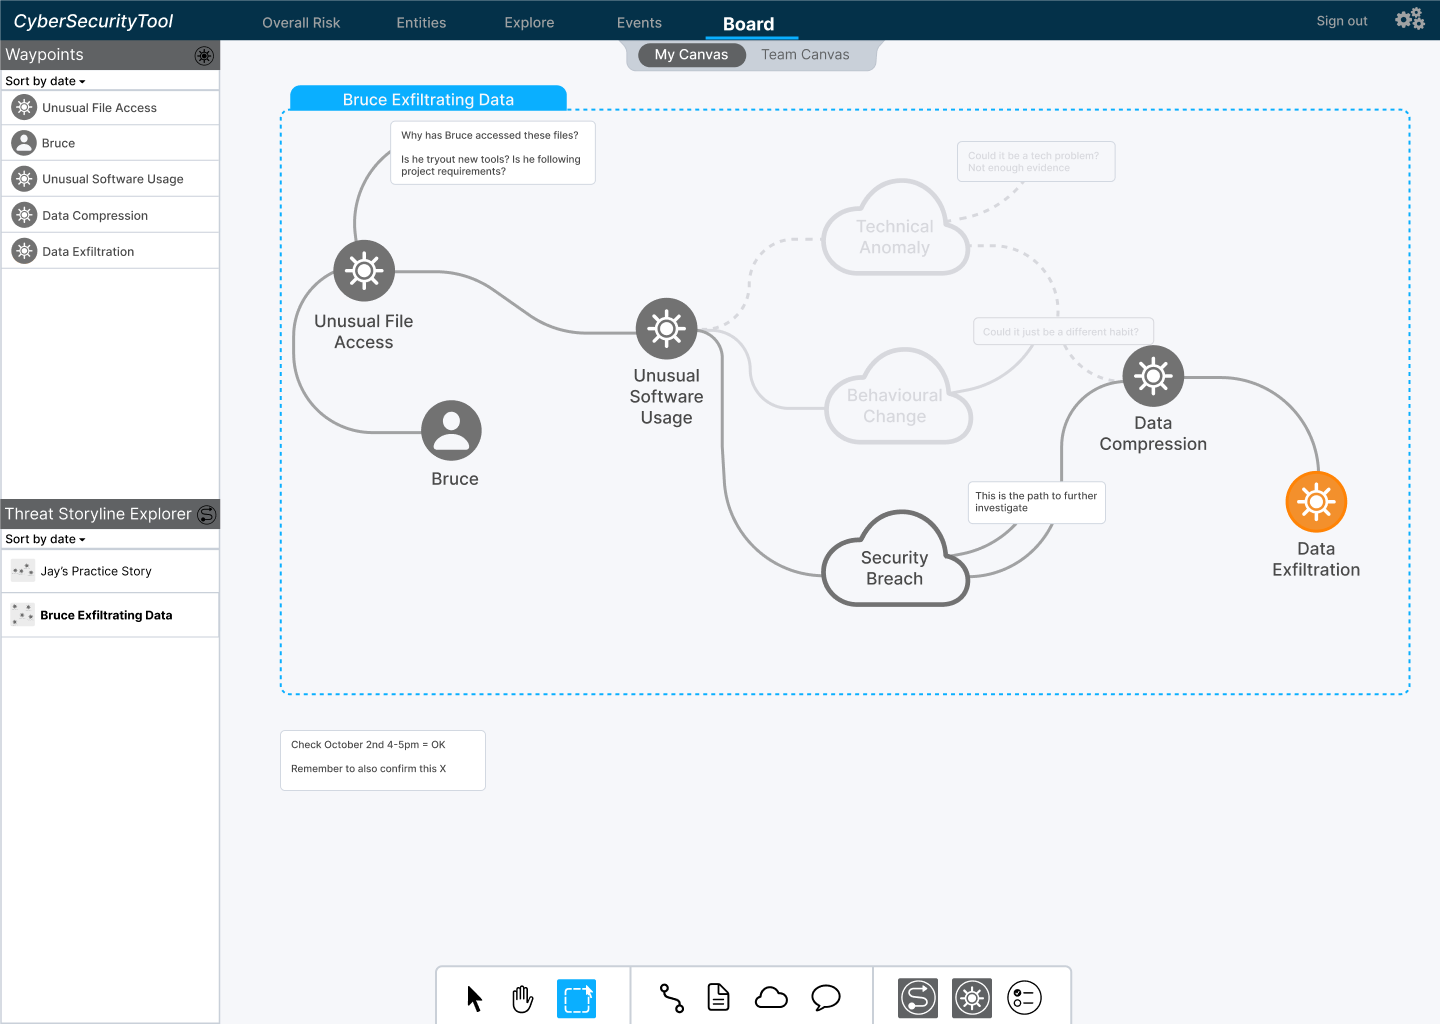The width and height of the screenshot is (1440, 1024).
Task: Choose the path connector tool
Action: click(672, 998)
